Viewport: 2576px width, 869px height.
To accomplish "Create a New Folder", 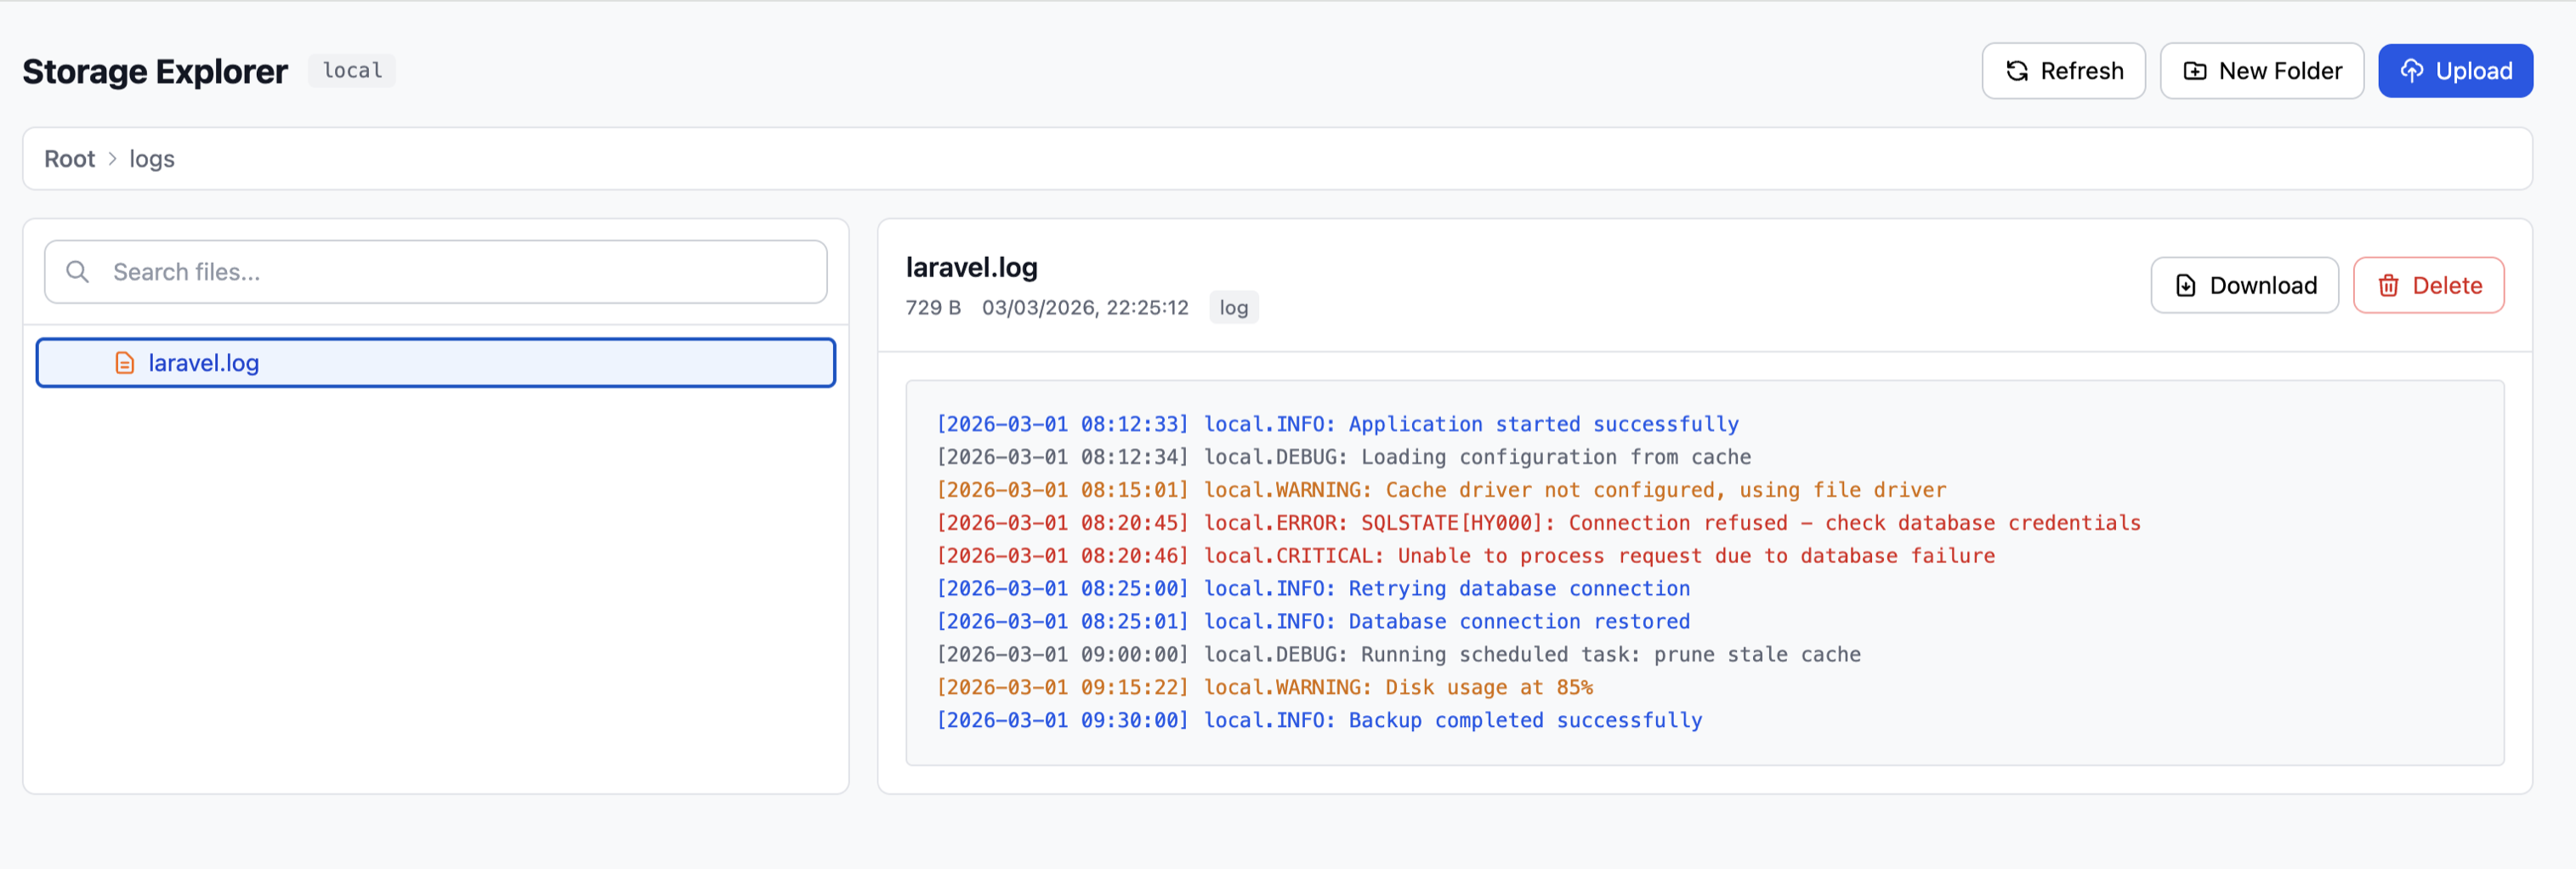I will point(2261,70).
